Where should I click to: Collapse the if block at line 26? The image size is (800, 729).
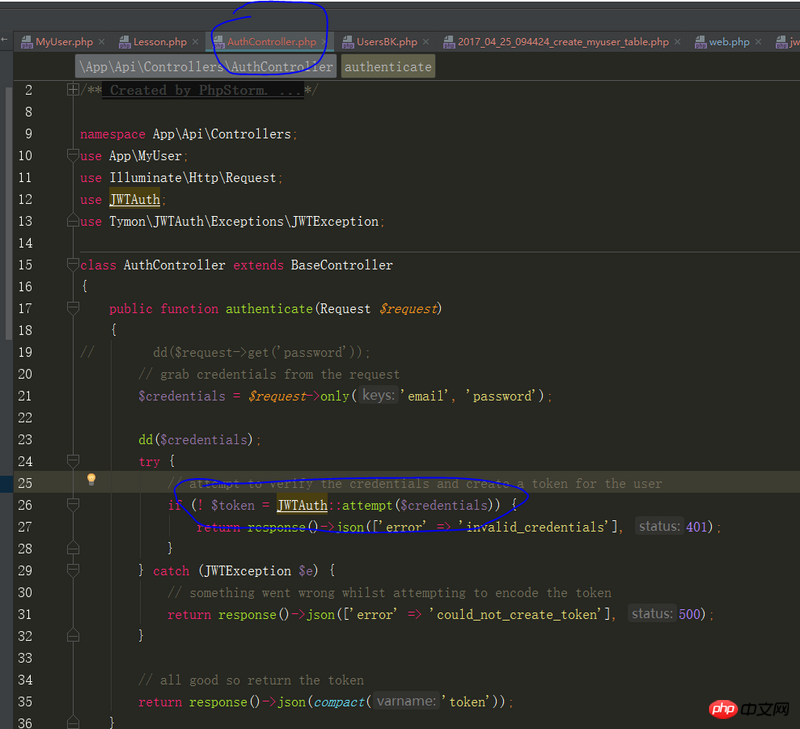point(73,505)
